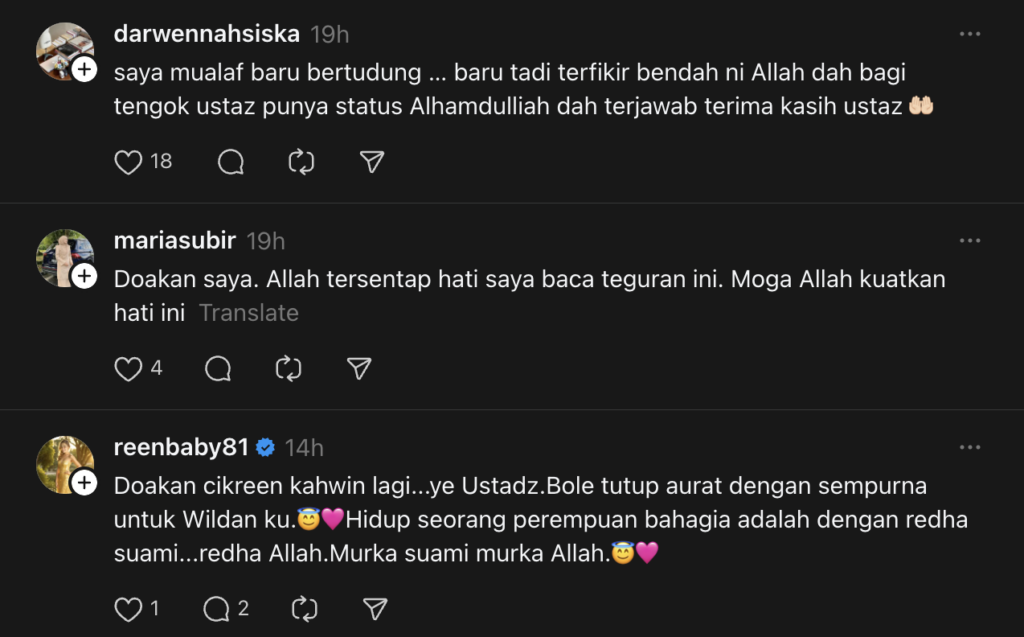Repost reenbaby81's comment
1024x637 pixels.
[x=304, y=608]
